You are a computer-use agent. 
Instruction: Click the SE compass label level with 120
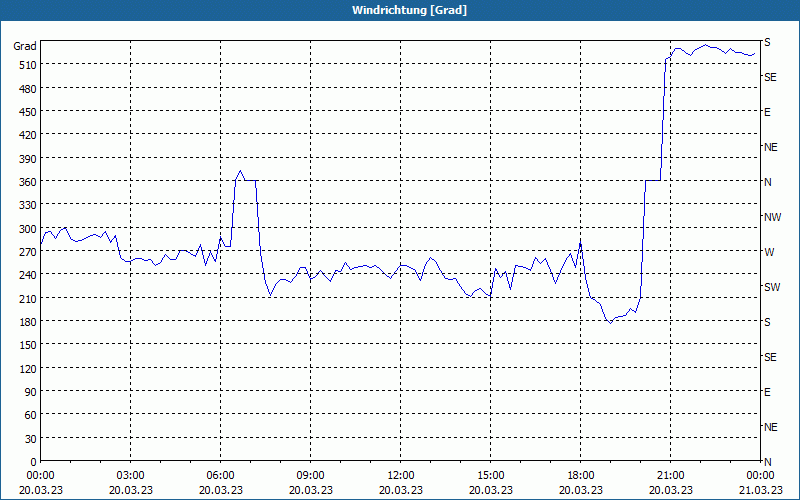(x=770, y=357)
